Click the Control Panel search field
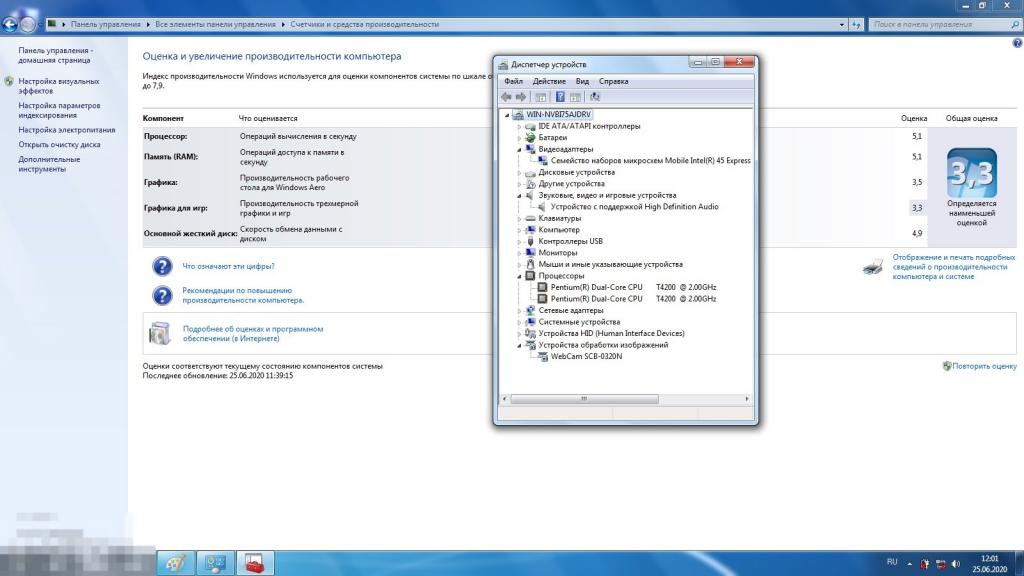This screenshot has height=576, width=1024. point(944,25)
